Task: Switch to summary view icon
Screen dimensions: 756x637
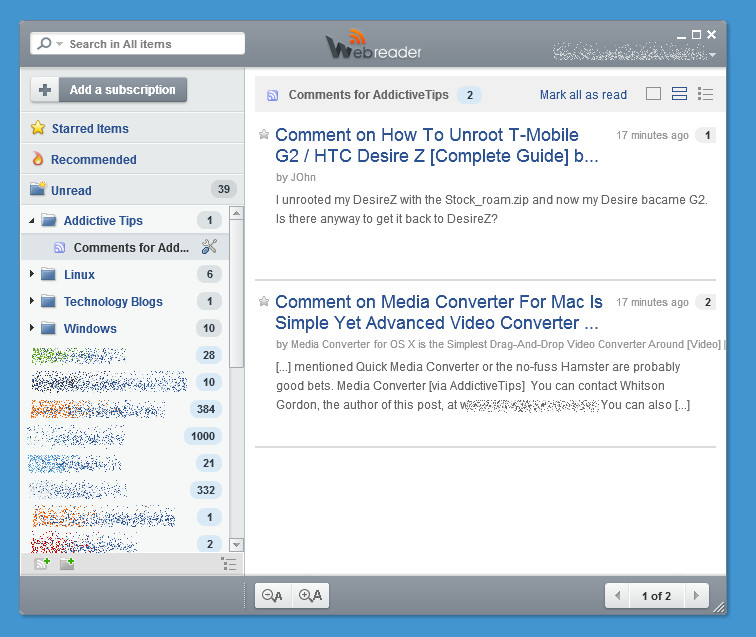Action: coord(679,94)
